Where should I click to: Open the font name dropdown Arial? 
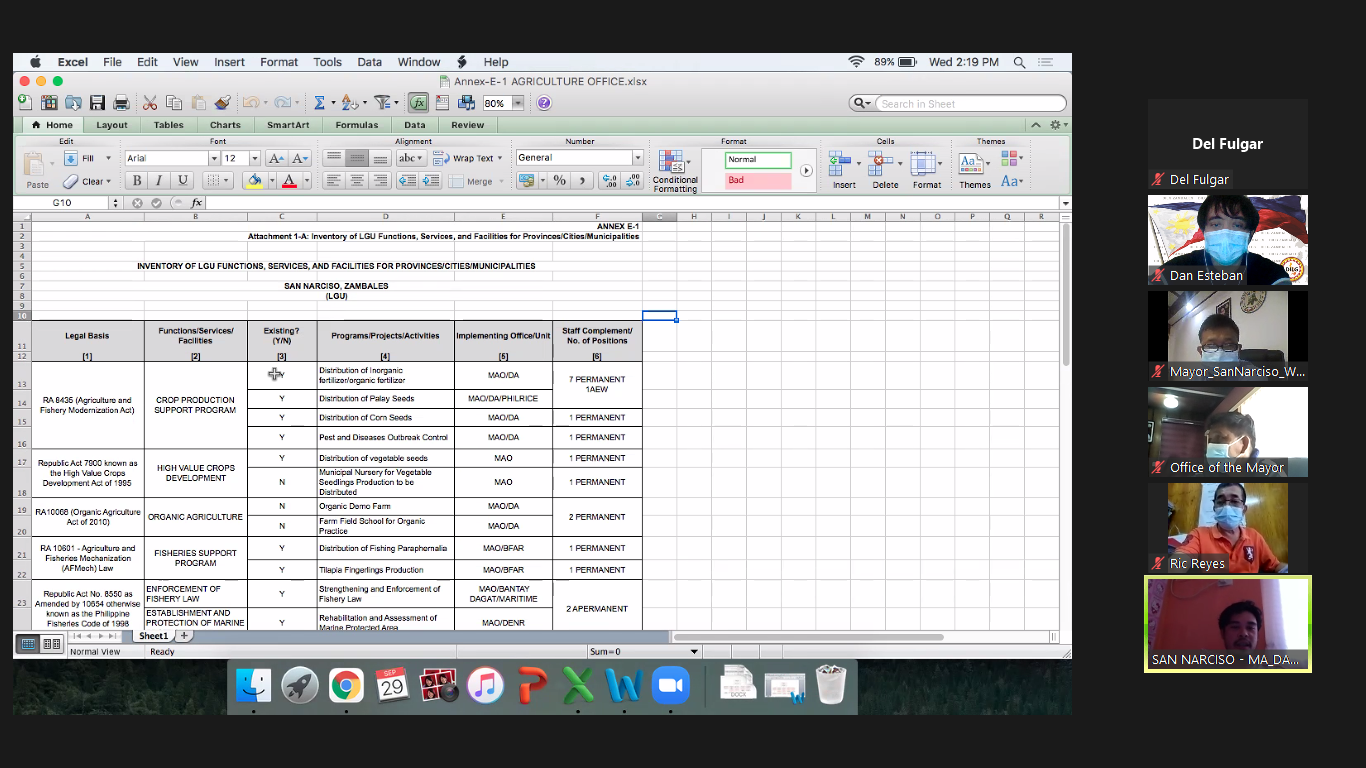pos(213,158)
